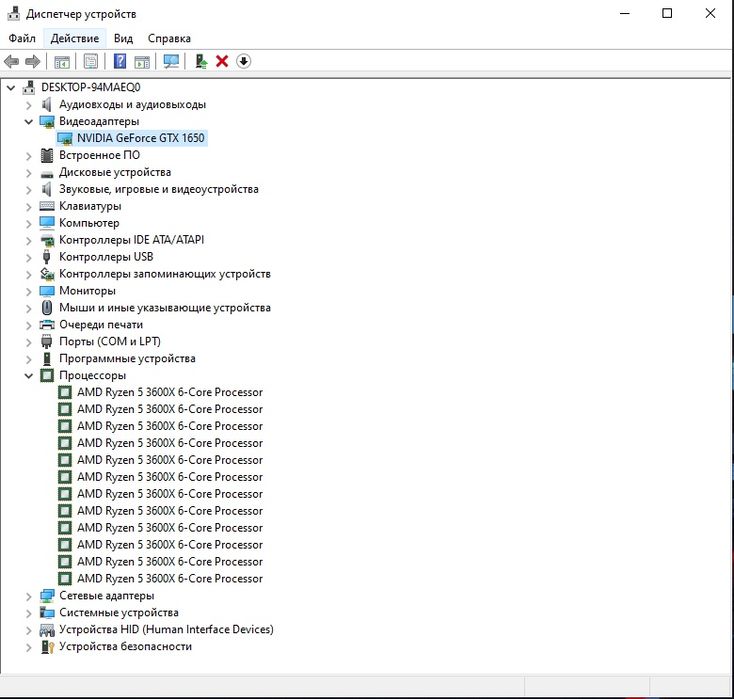
Task: Click the icon beside NVIDIA GeForce GTX 1650
Action: pyautogui.click(x=65, y=139)
